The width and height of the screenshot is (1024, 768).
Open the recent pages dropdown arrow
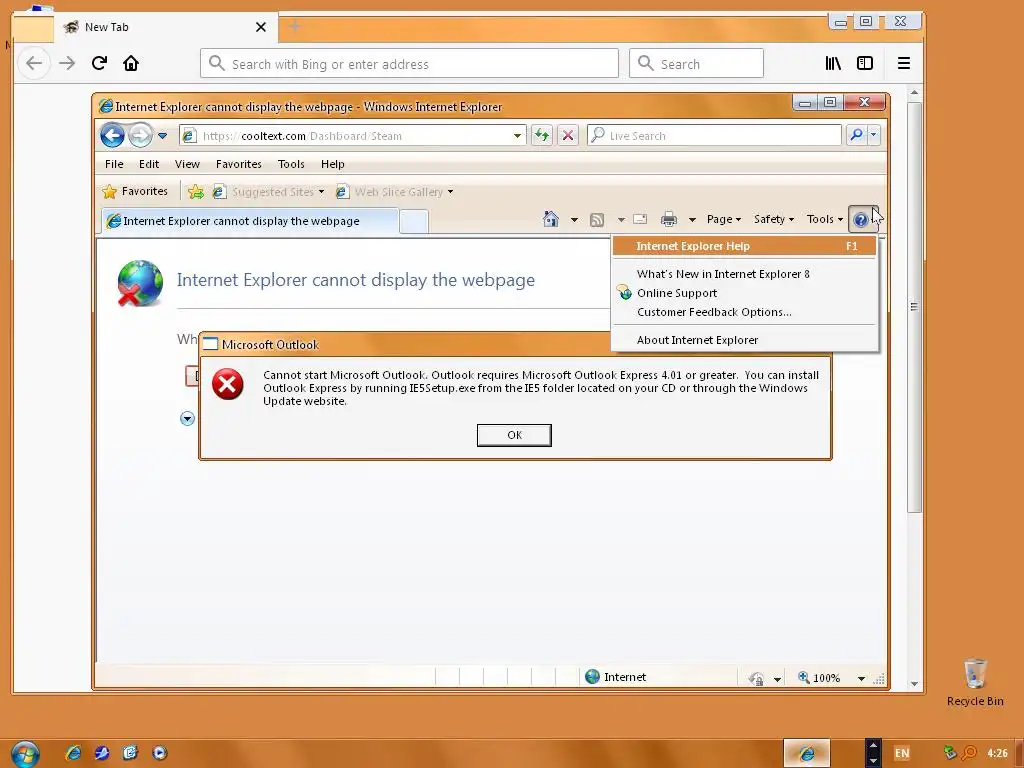pyautogui.click(x=163, y=136)
